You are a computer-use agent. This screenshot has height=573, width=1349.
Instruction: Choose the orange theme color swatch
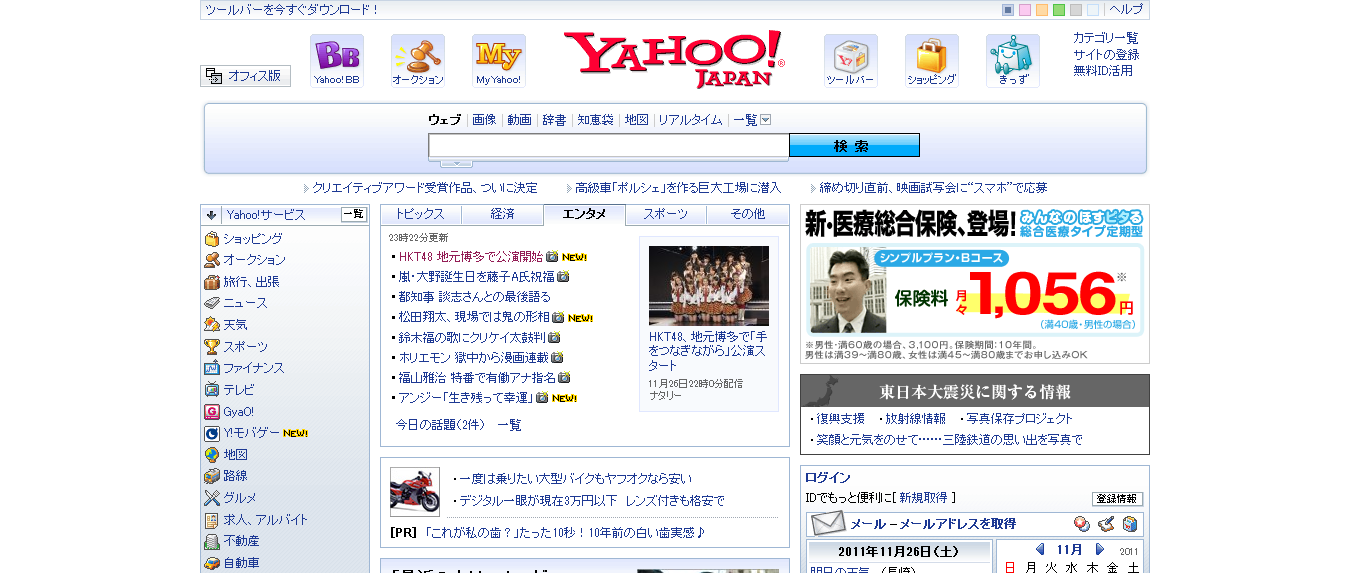click(x=1042, y=10)
